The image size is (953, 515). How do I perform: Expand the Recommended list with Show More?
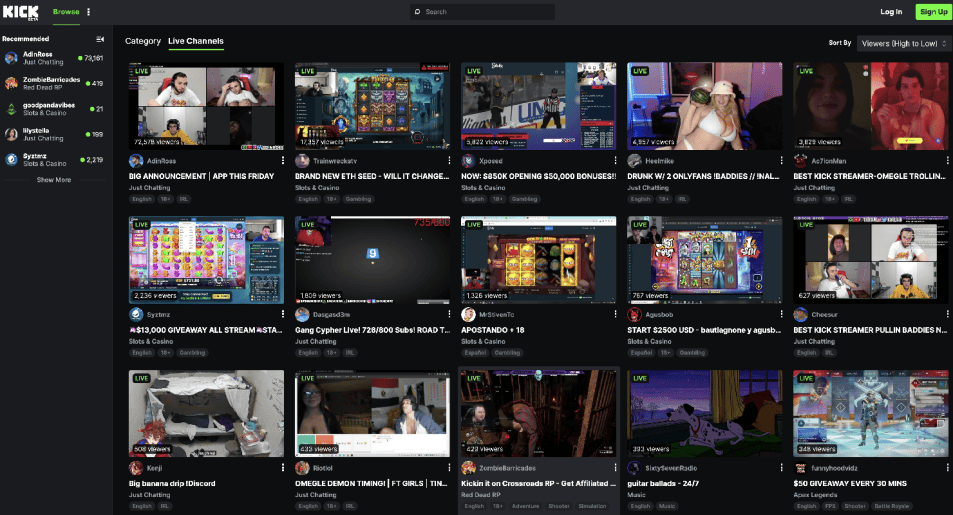click(x=53, y=180)
